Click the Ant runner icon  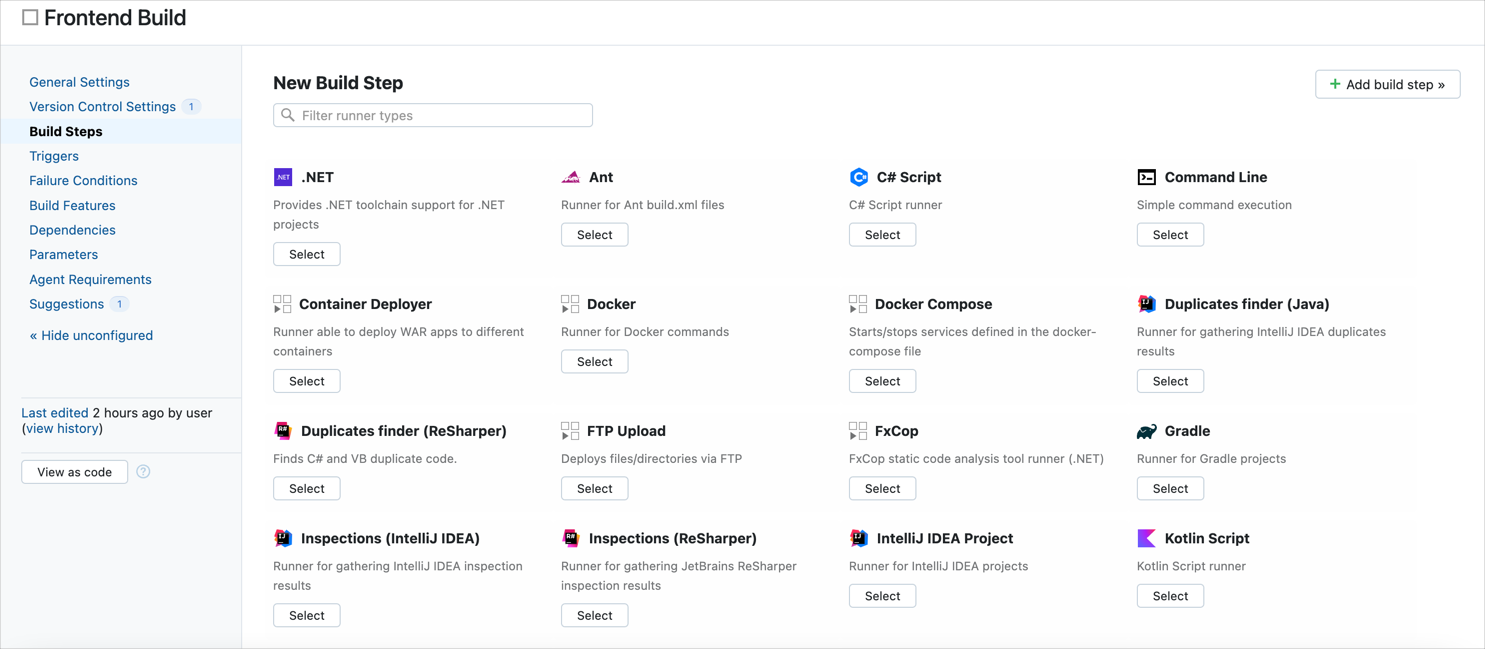[x=571, y=176]
